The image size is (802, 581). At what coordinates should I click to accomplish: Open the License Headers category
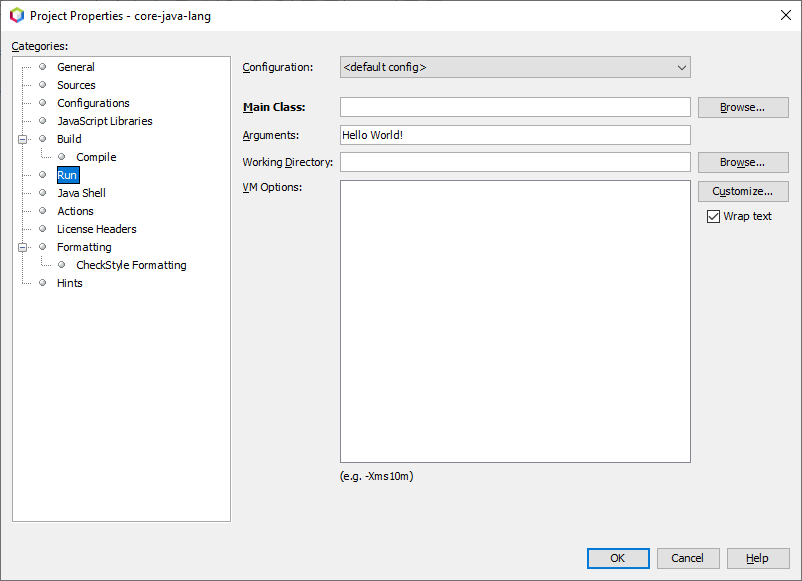coord(97,229)
